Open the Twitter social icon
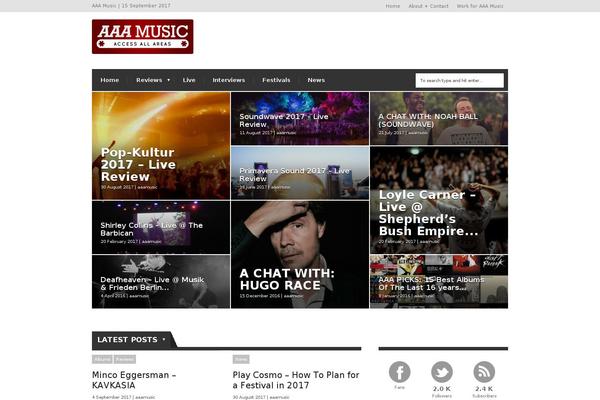Screen dimensions: 600x400 coord(442,372)
